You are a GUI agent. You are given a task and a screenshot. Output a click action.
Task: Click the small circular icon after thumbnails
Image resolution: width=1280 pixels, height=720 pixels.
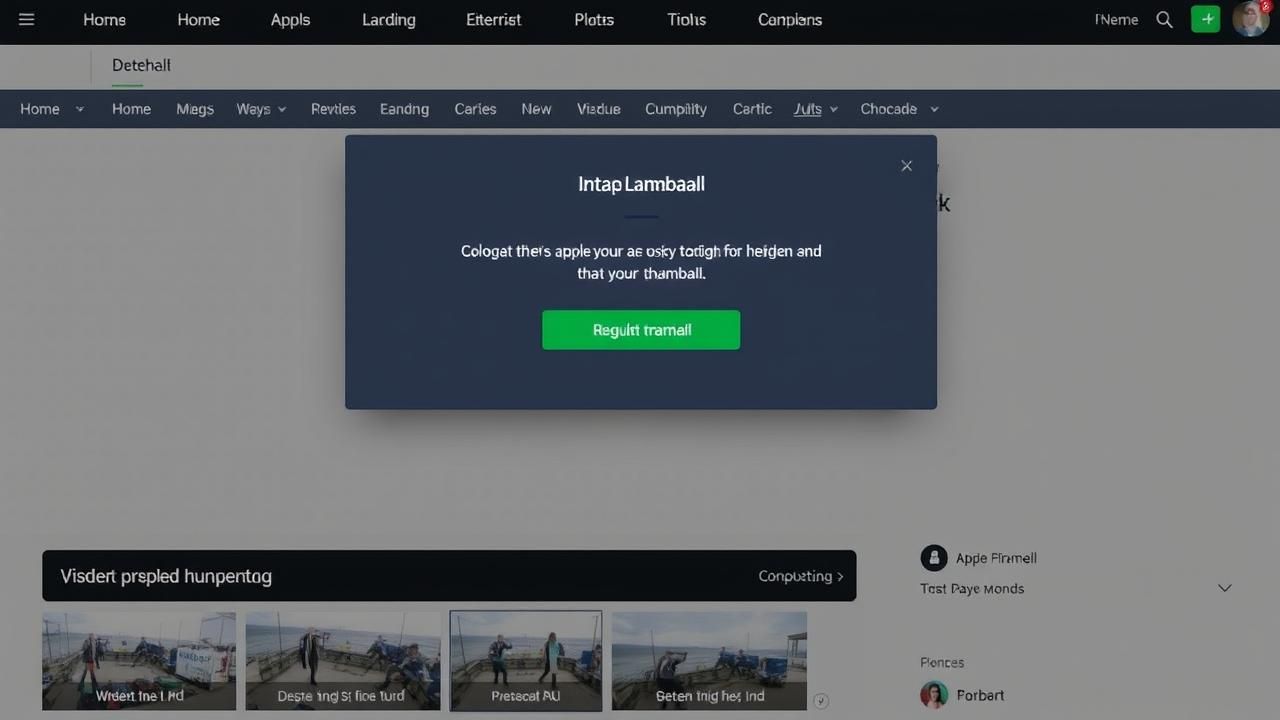coord(821,701)
